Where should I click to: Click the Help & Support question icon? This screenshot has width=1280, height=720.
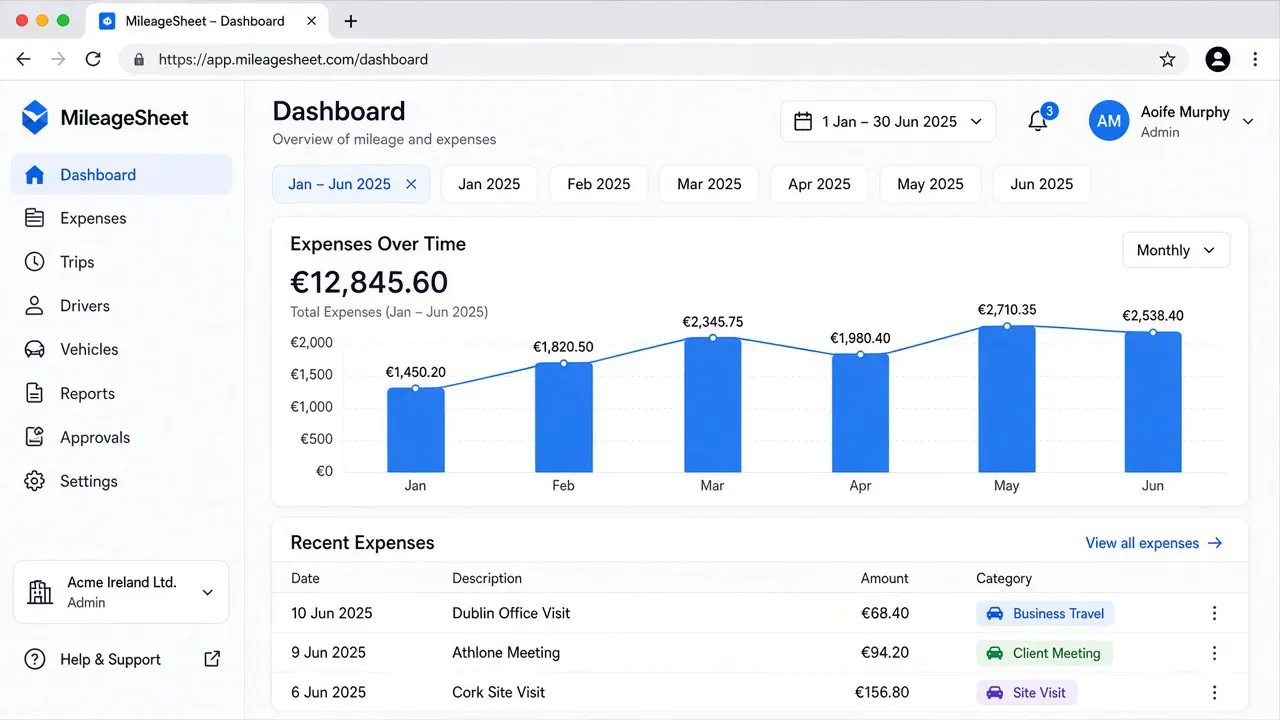pyautogui.click(x=35, y=659)
